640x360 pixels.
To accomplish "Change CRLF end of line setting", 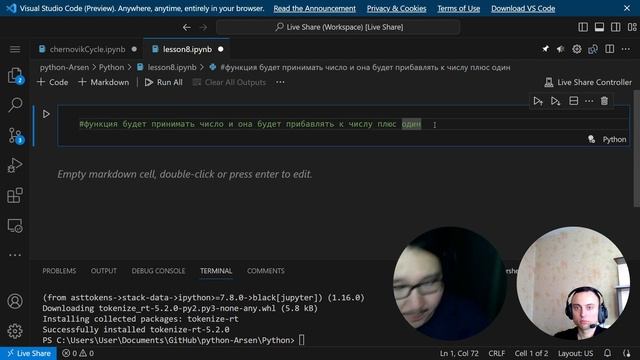I will point(496,353).
